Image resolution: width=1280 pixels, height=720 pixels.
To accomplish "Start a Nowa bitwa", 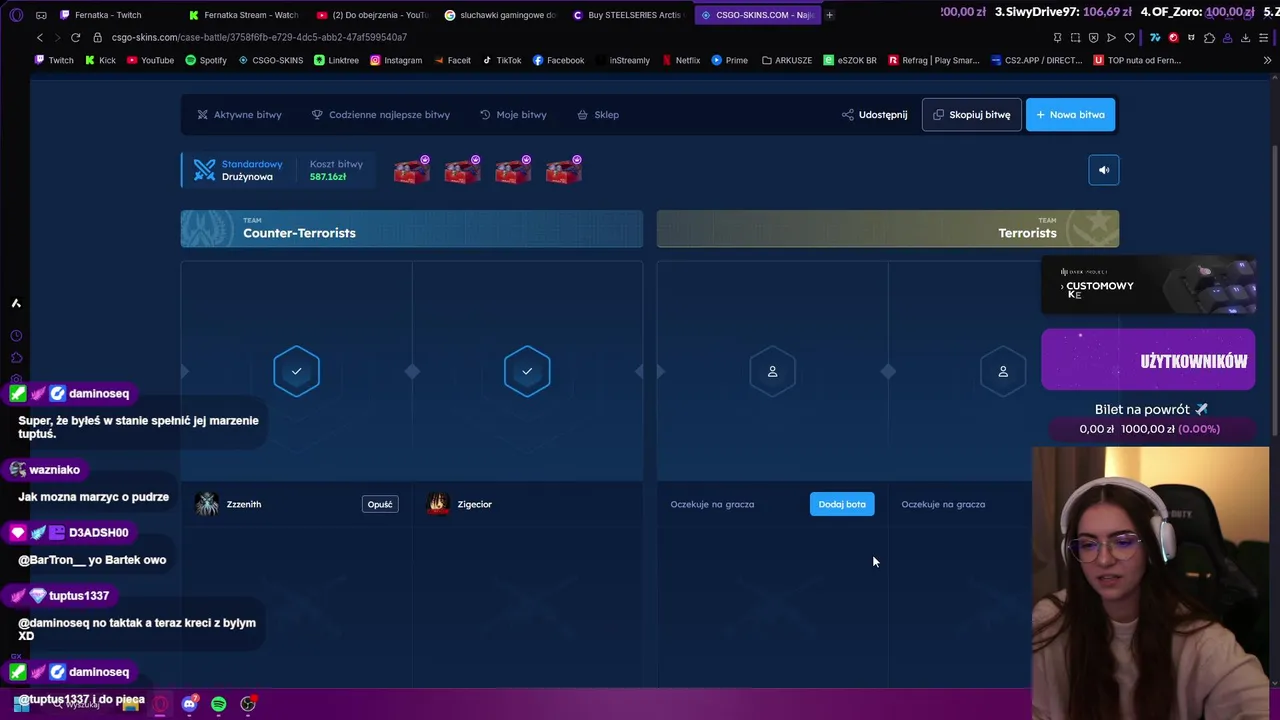I will 1070,115.
